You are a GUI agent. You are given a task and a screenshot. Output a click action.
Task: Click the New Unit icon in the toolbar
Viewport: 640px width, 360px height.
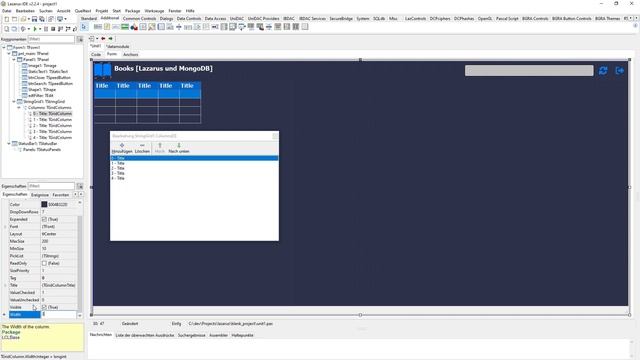click(7, 19)
